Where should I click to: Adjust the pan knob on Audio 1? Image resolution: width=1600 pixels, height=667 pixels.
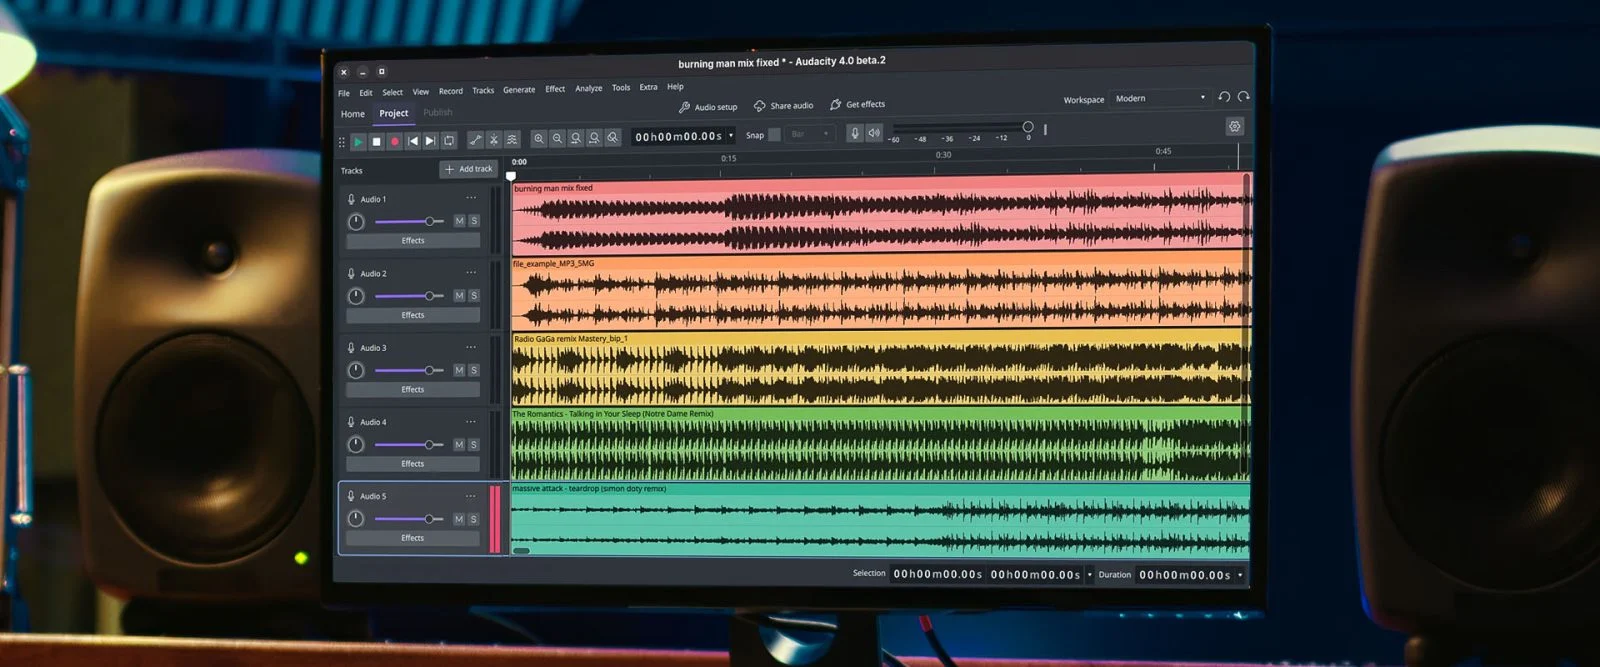(x=356, y=221)
